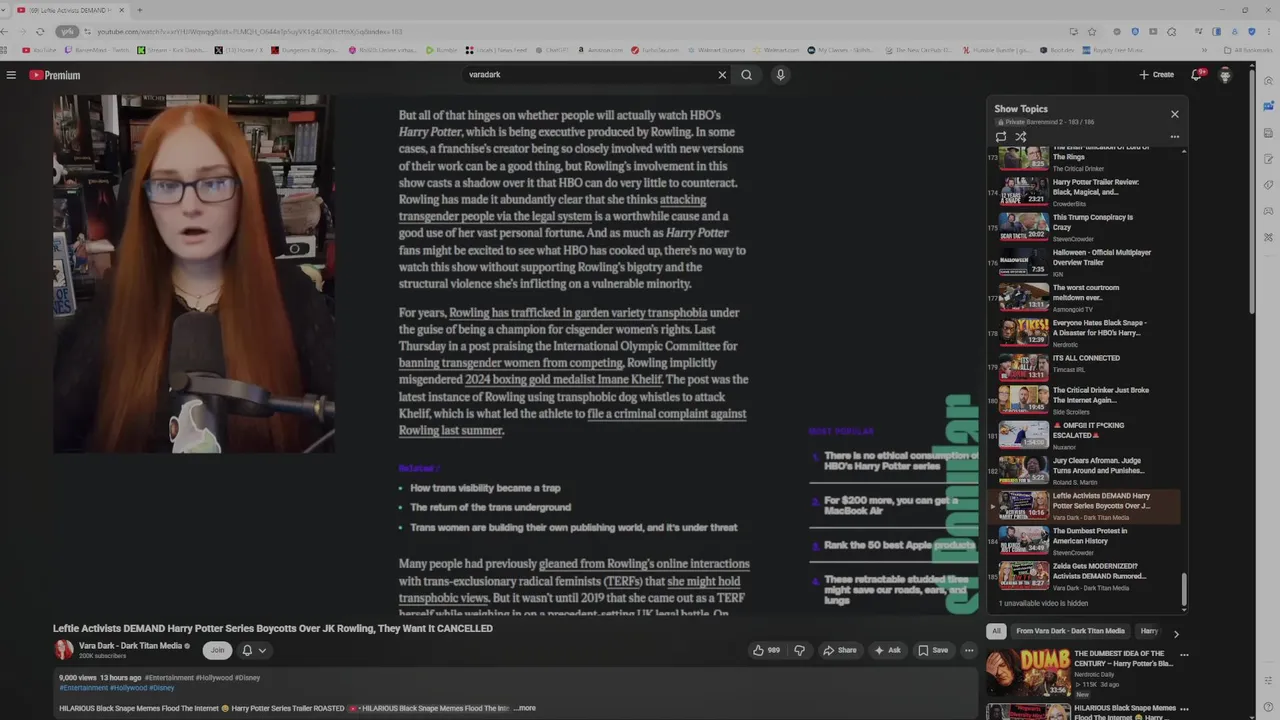1280x720 pixels.
Task: Bookmark this page with star icon
Action: point(1092,31)
